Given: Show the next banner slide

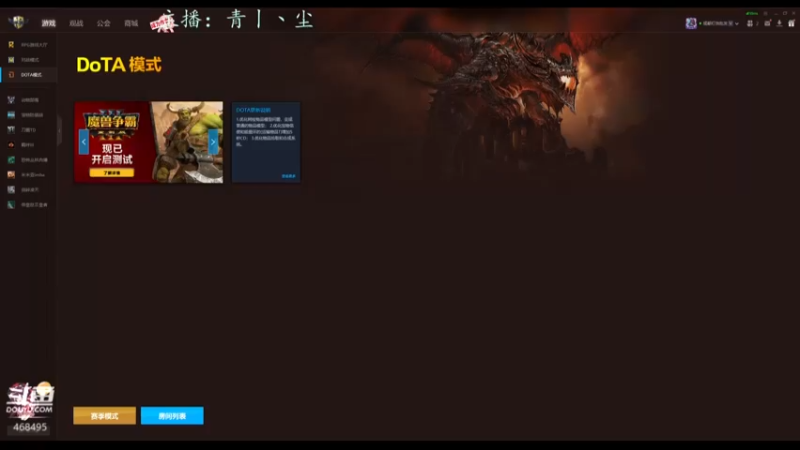Looking at the screenshot, I should [x=213, y=142].
